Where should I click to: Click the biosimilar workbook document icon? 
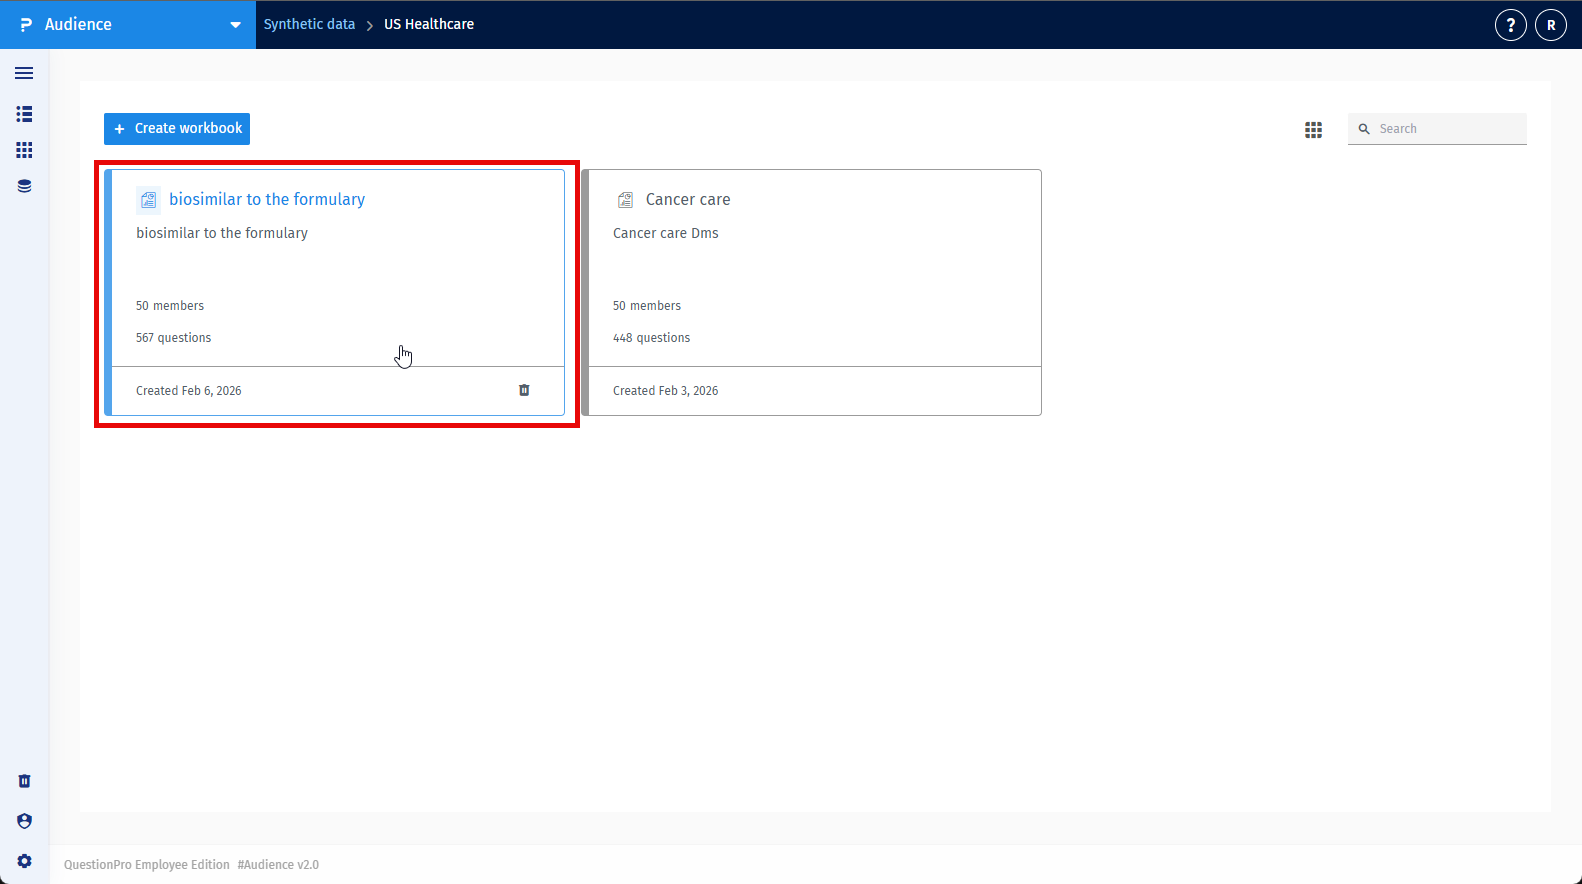[x=149, y=200]
